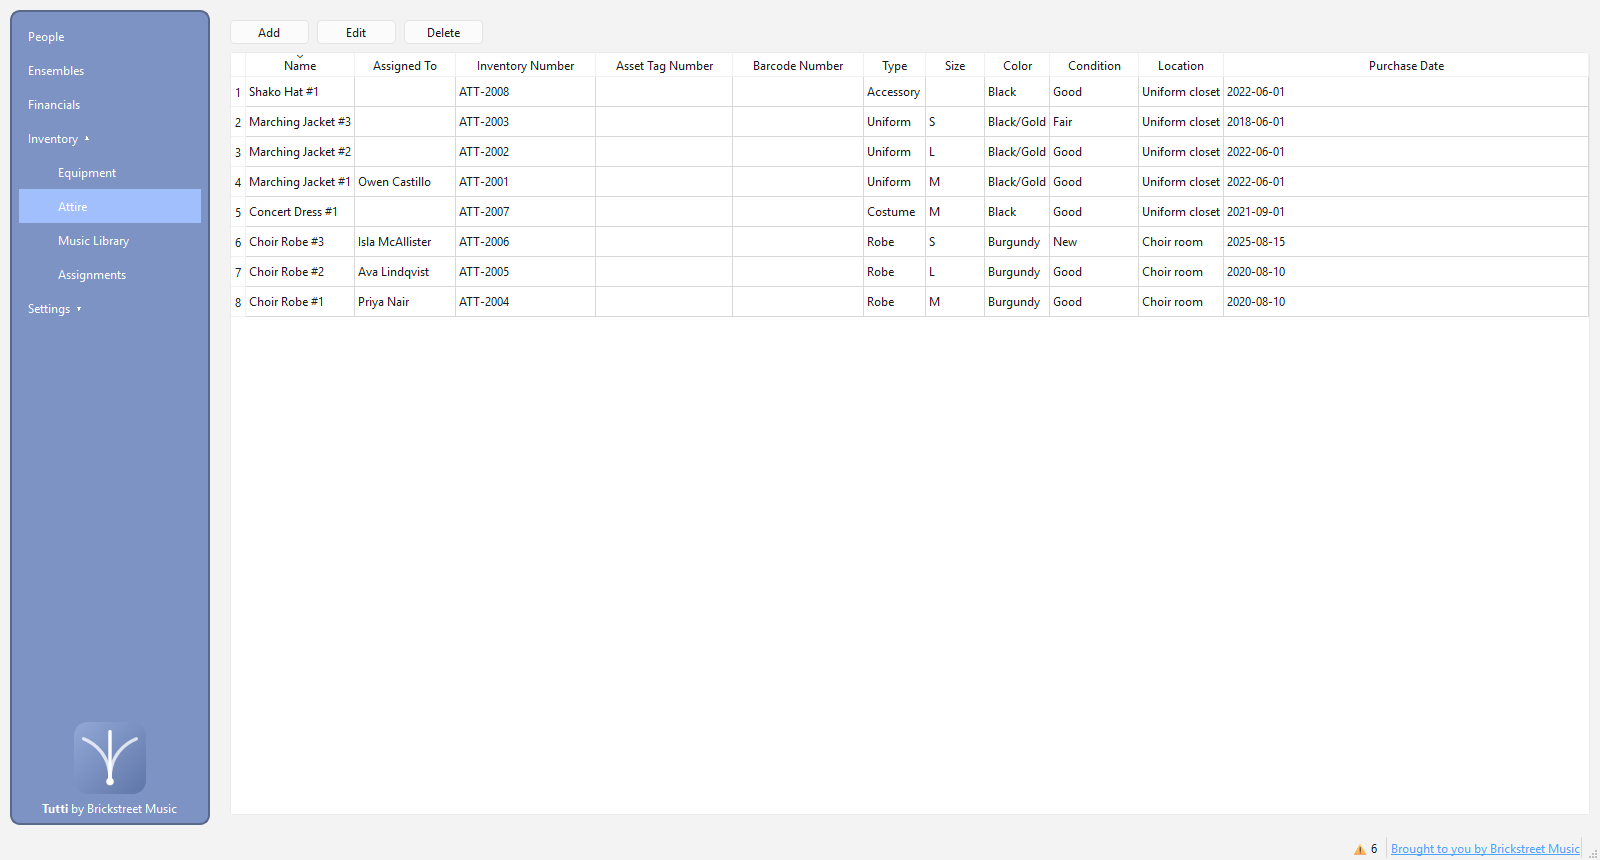This screenshot has height=860, width=1600.
Task: Click the warning count 6 in status bar
Action: pyautogui.click(x=1374, y=849)
